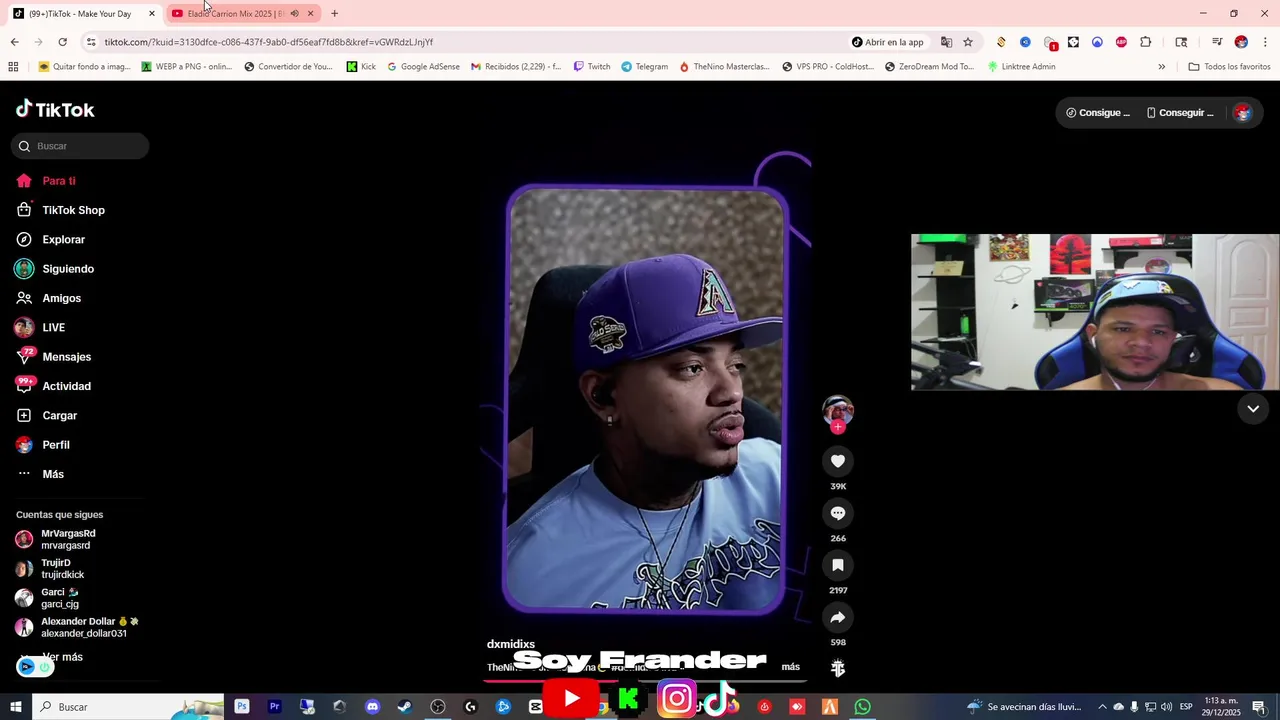Click Abrir en la app button
The width and height of the screenshot is (1280, 720).
coord(888,42)
